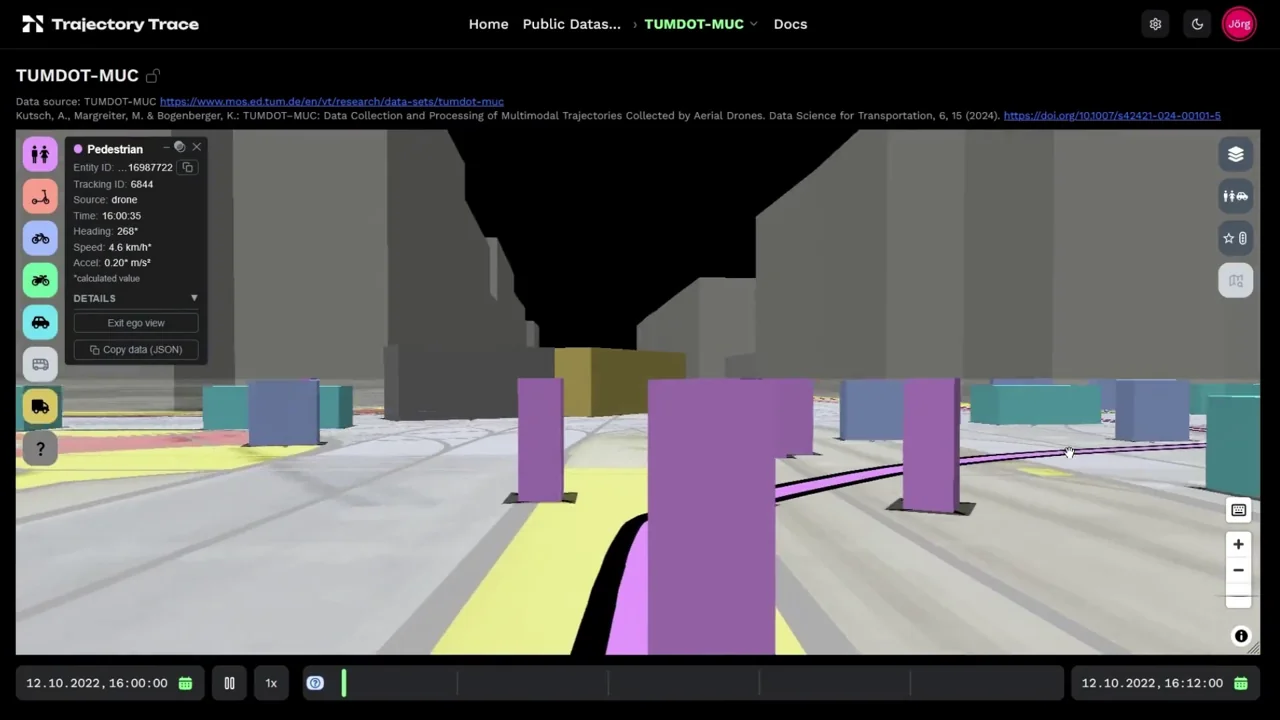Click the Heading value 268°
Screen dimensions: 1280x720
pos(127,231)
